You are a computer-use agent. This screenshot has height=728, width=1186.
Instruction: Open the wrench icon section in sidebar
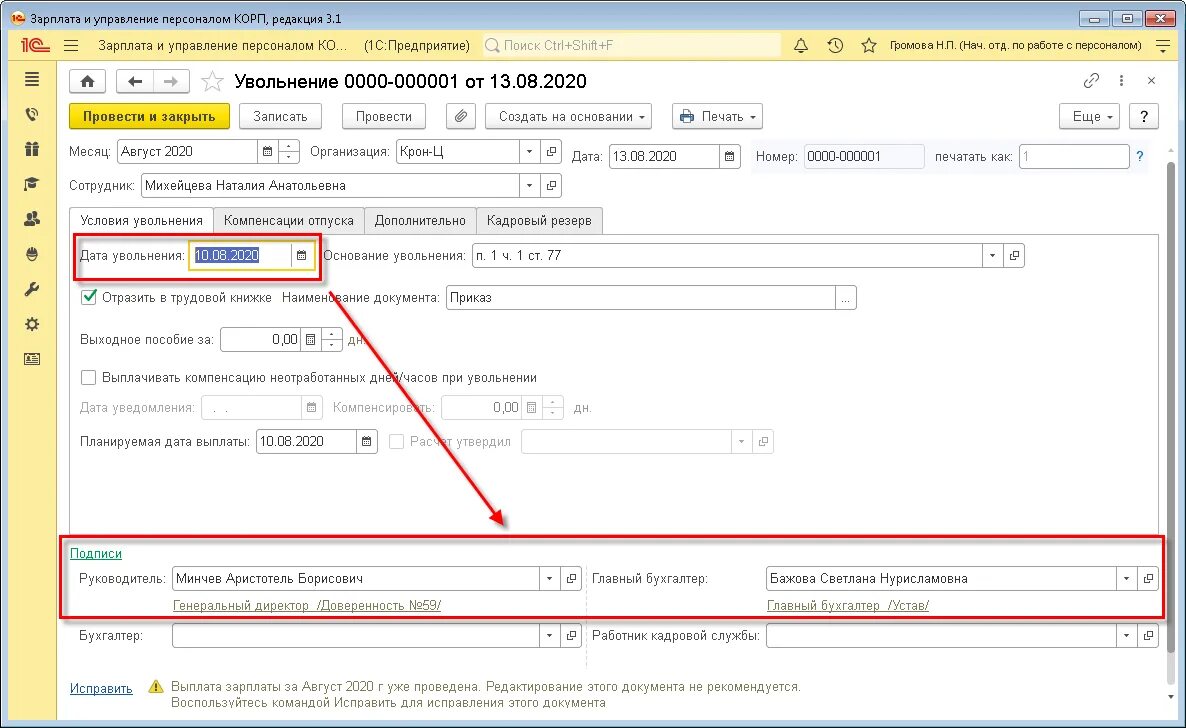pos(32,289)
